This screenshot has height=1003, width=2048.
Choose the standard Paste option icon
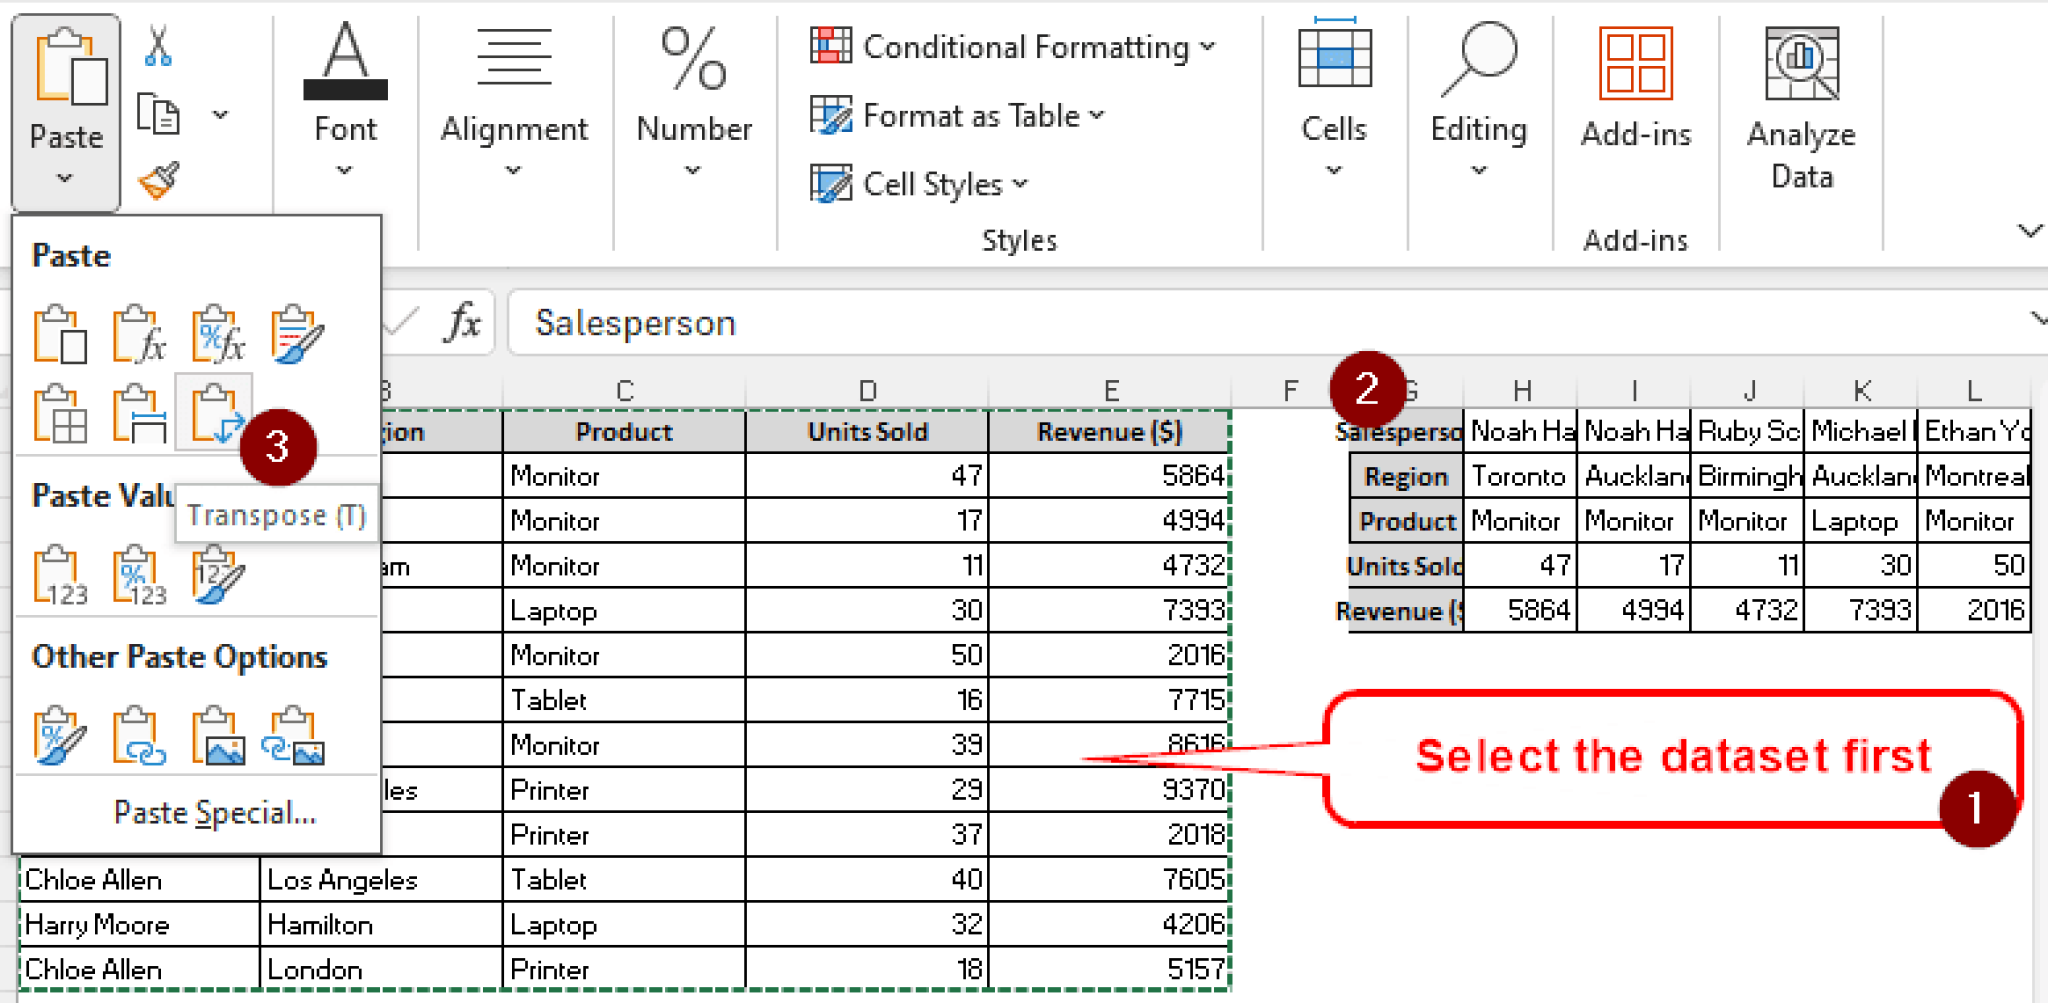coord(60,334)
